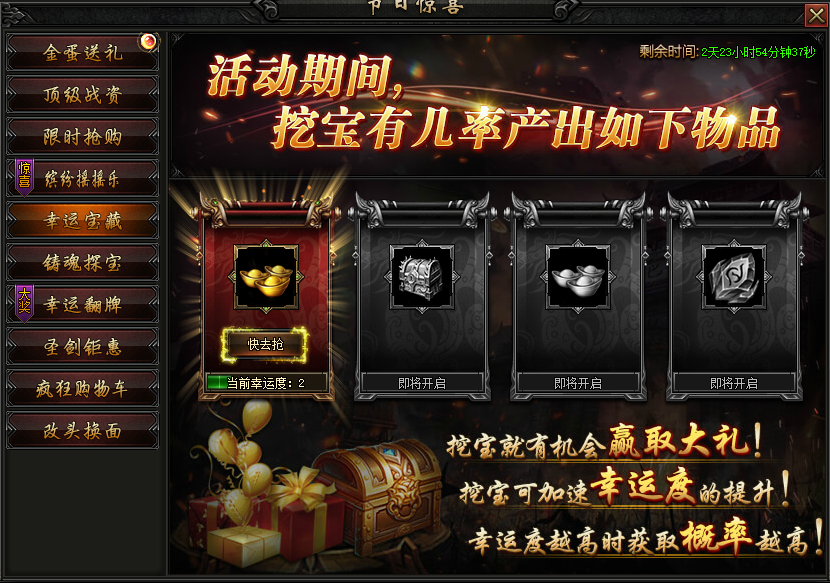830x583 pixels.
Task: Click the purple 惊喜 badge icon
Action: 24,177
